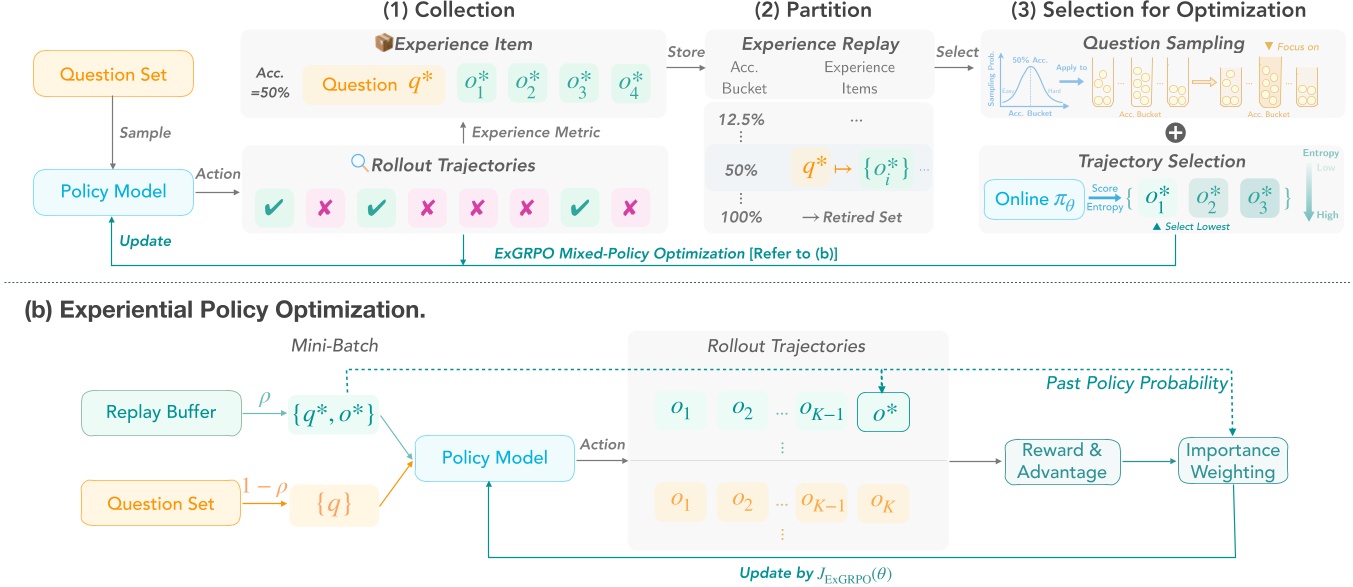Click the Replay Buffer box
Viewport: 1353px width, 587px height.
tap(161, 412)
